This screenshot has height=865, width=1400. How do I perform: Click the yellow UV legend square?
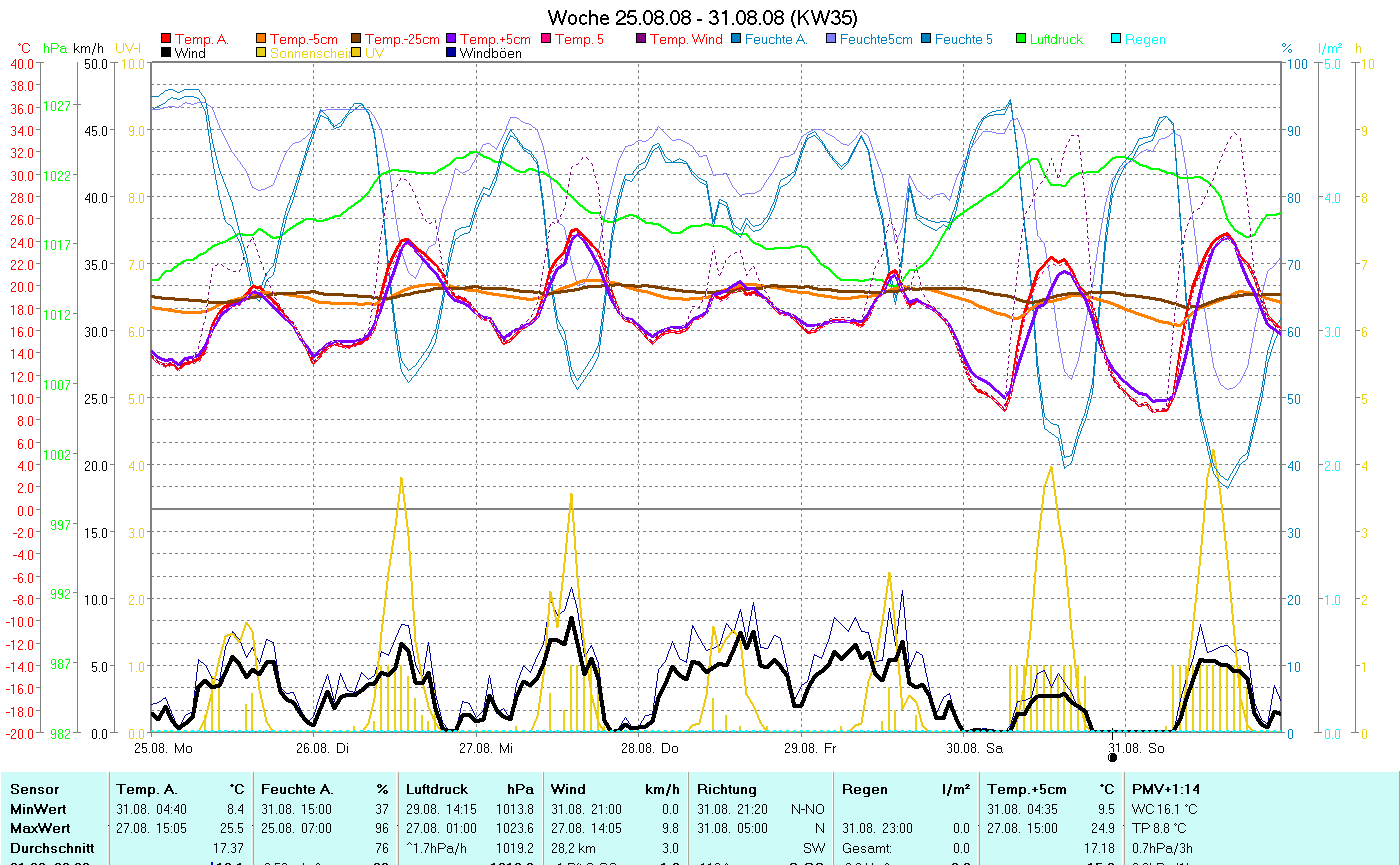[357, 53]
